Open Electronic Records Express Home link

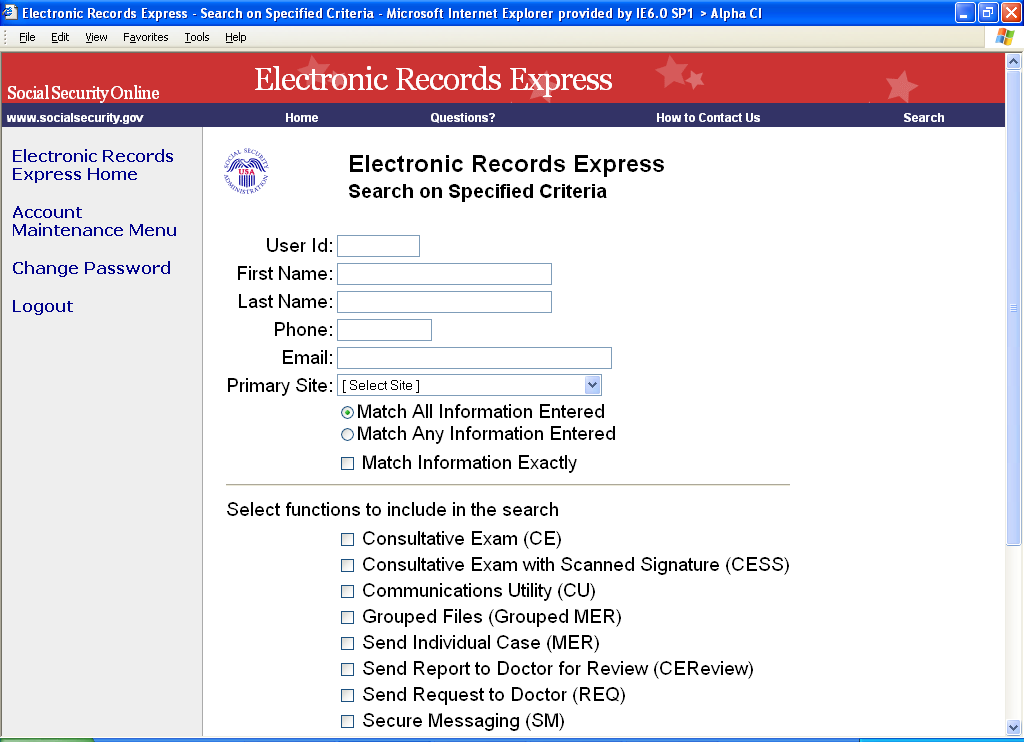[x=93, y=165]
